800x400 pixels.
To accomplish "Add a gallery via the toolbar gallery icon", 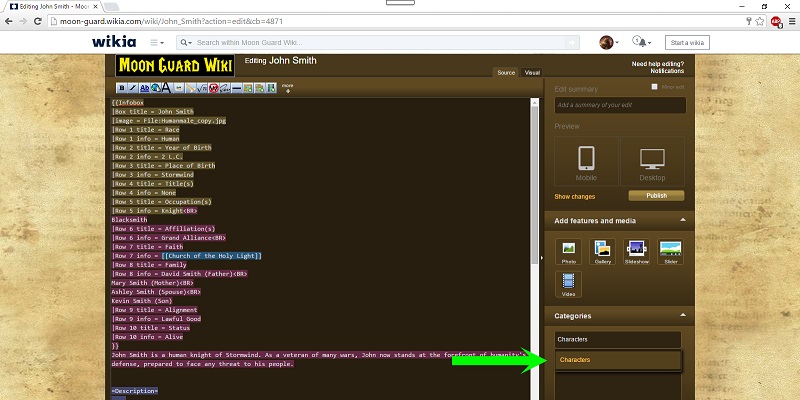I will 259,88.
